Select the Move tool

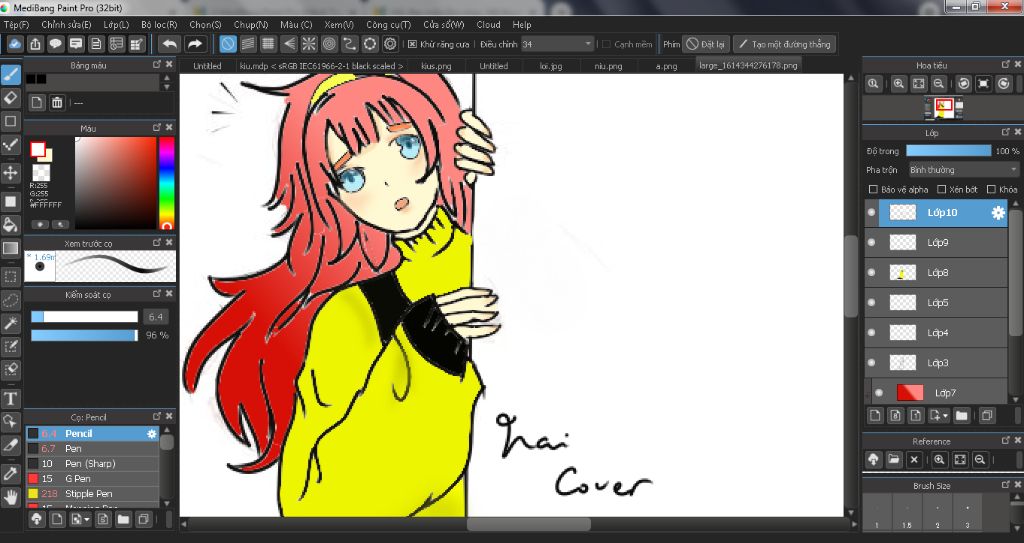pos(10,173)
